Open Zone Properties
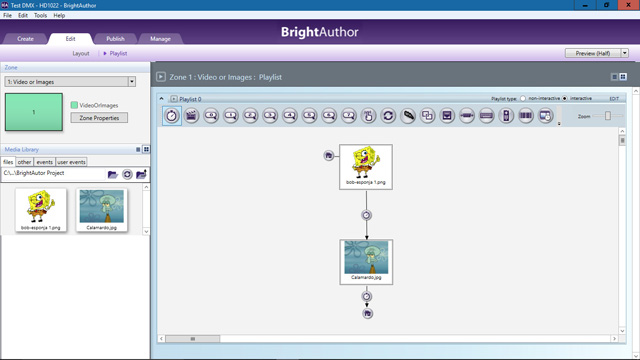 (x=99, y=118)
